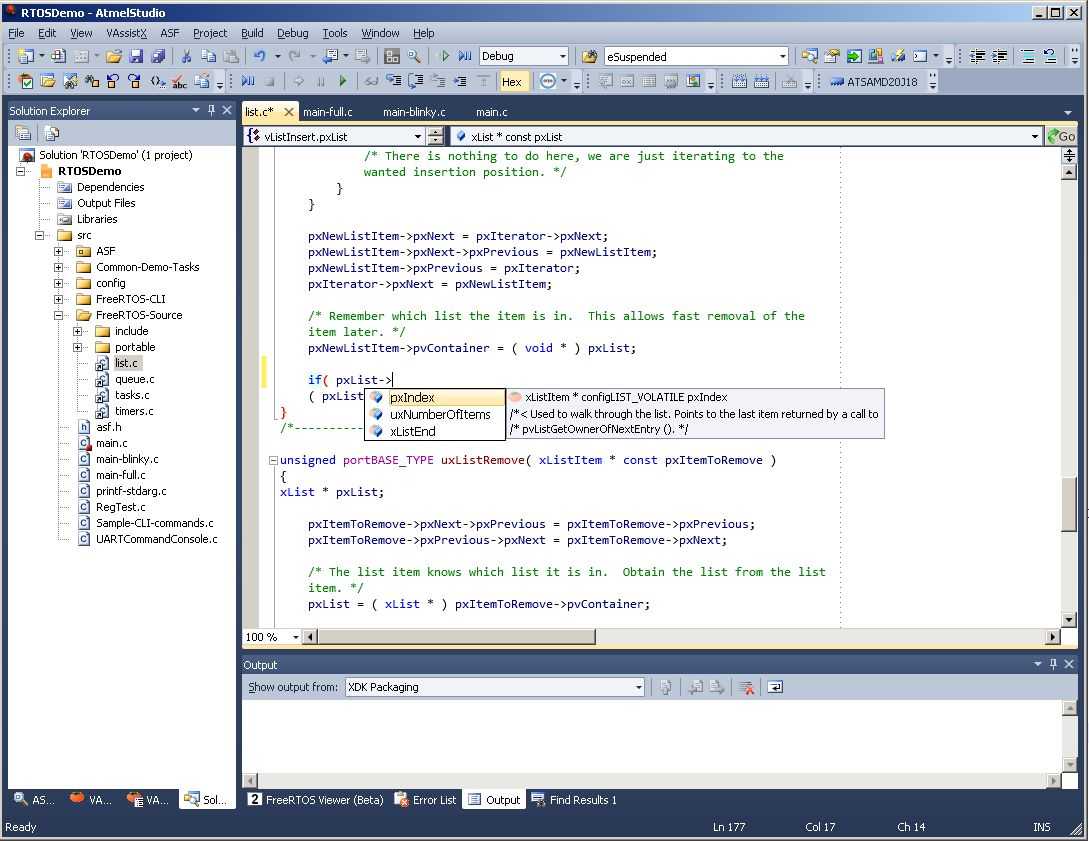The image size is (1089, 841).
Task: Expand the portable folder
Action: coord(78,347)
